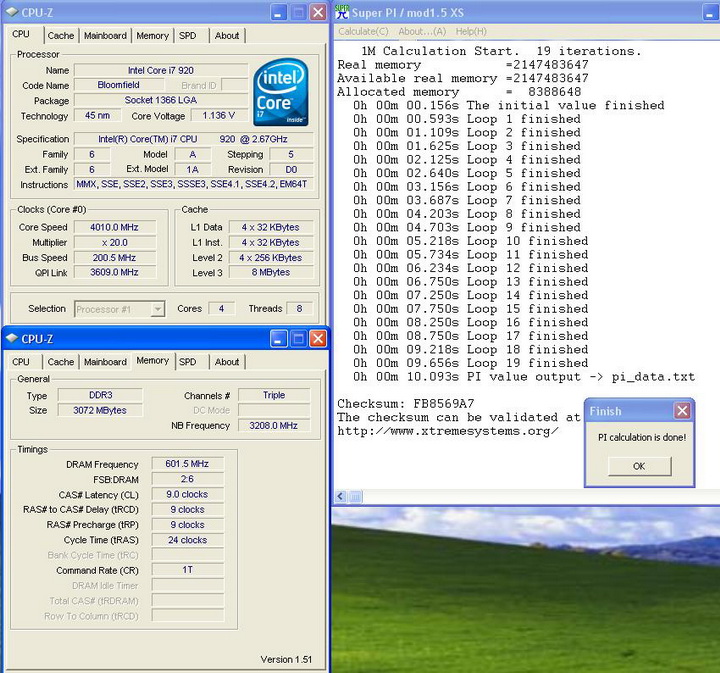Click the Threads value 8
Screen dimensions: 720x673
point(299,308)
